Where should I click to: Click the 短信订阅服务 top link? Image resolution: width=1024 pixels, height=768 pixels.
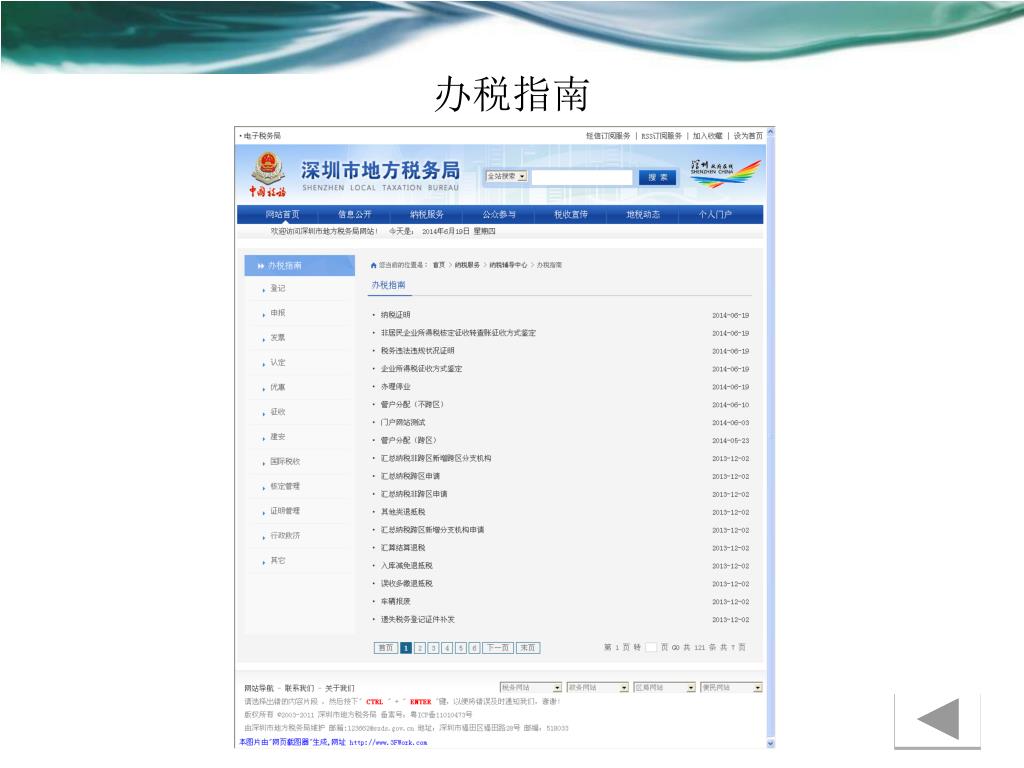[608, 136]
